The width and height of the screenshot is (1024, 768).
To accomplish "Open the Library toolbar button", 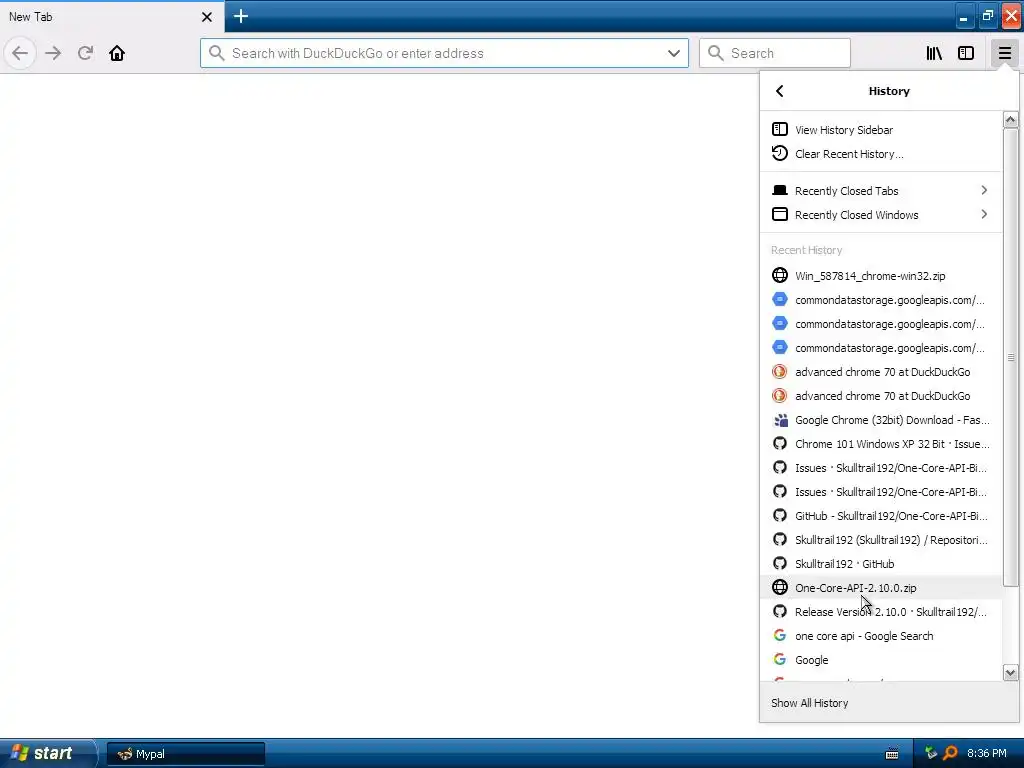I will 934,53.
